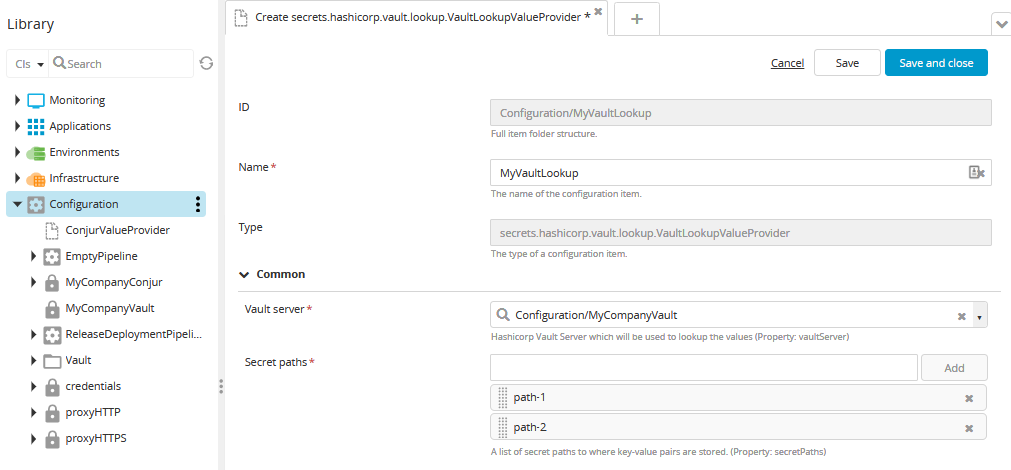Screen dimensions: 1011x470
Task: Click the Secret paths input field
Action: pos(703,368)
